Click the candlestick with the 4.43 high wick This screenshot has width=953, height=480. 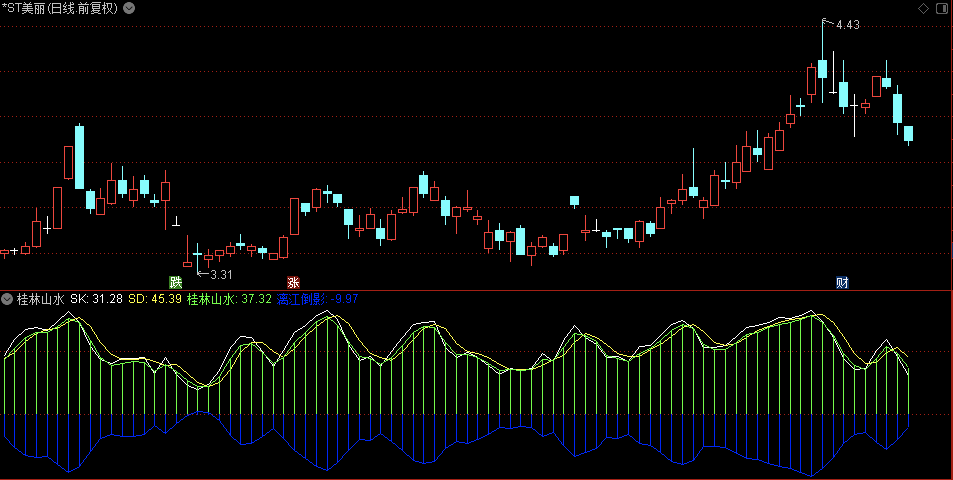coord(822,61)
